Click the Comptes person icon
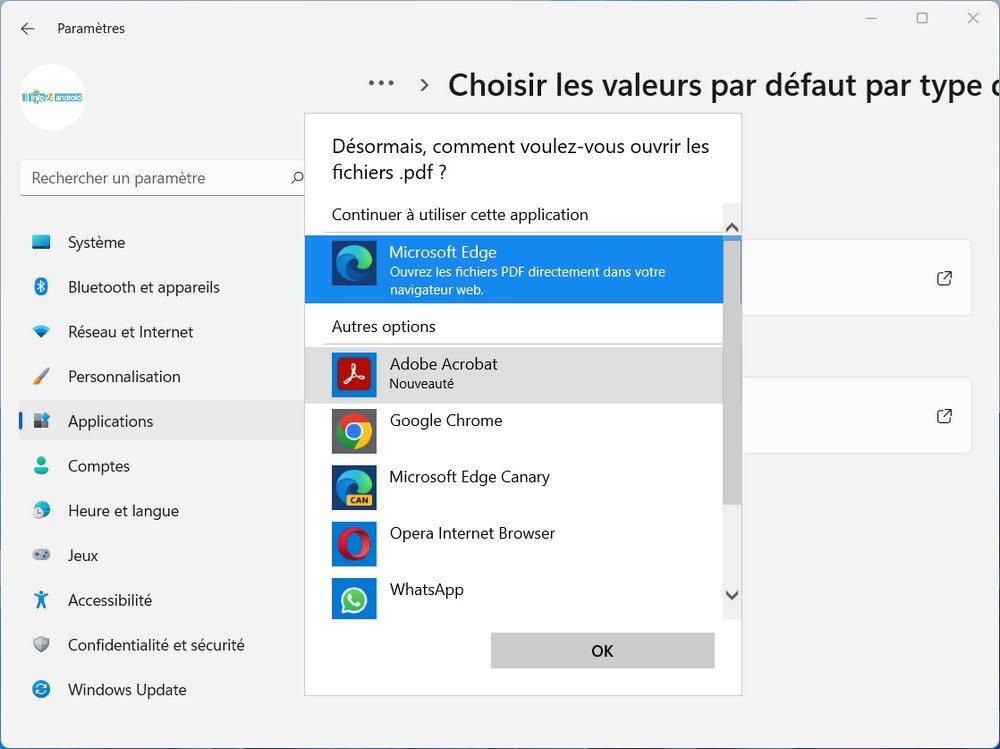Image resolution: width=1000 pixels, height=749 pixels. tap(41, 466)
